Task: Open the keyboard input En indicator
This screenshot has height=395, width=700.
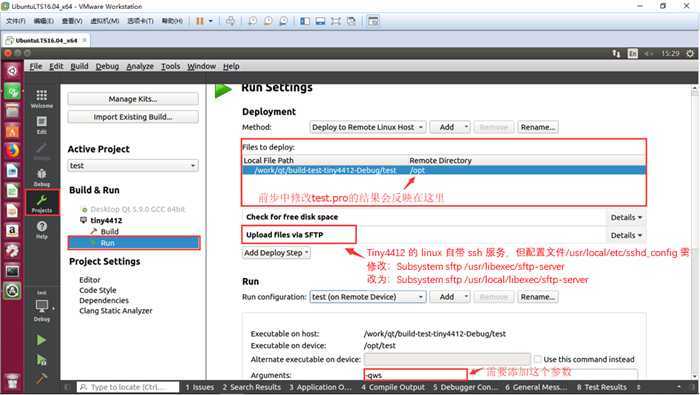Action: [633, 54]
